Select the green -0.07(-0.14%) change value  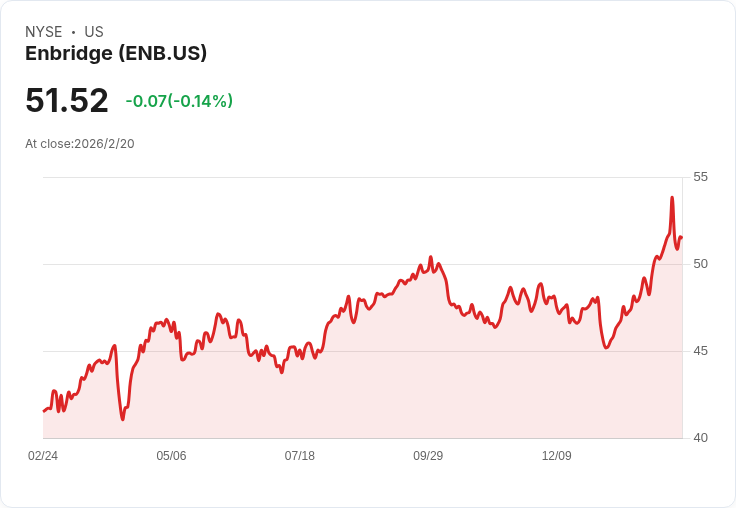[x=179, y=101]
